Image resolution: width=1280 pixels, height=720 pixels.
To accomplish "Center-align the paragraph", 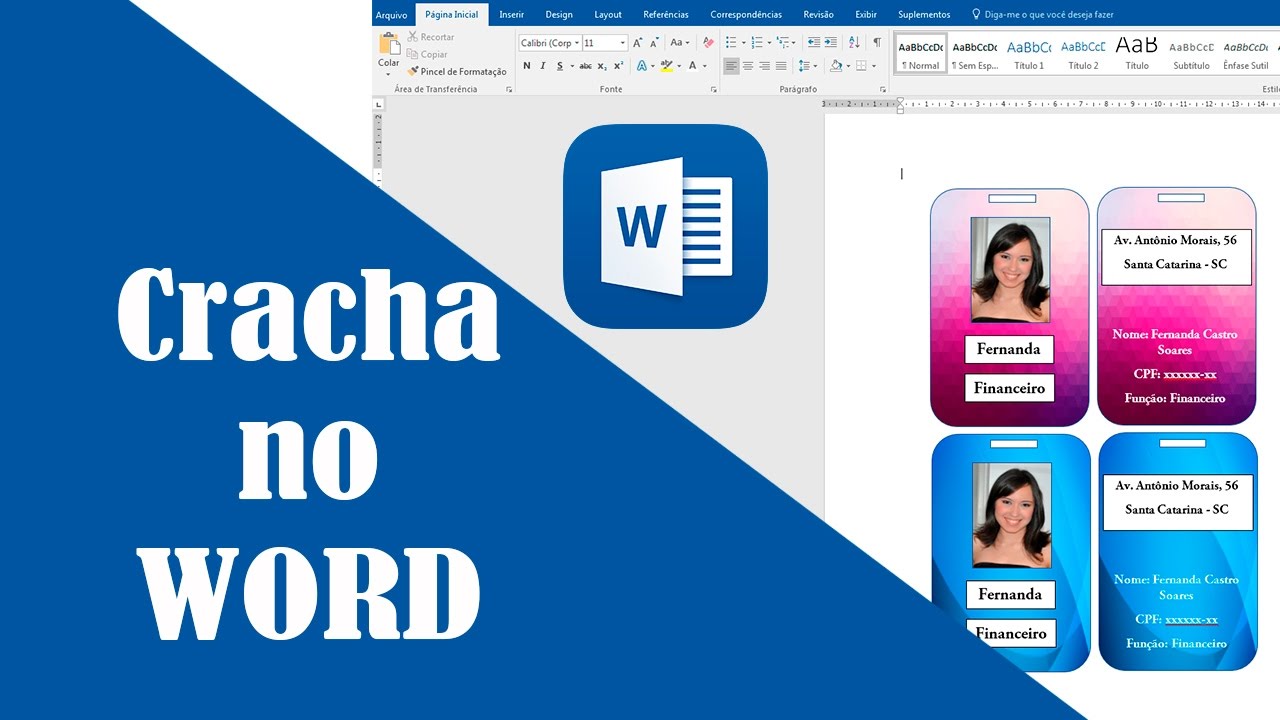I will [x=748, y=66].
